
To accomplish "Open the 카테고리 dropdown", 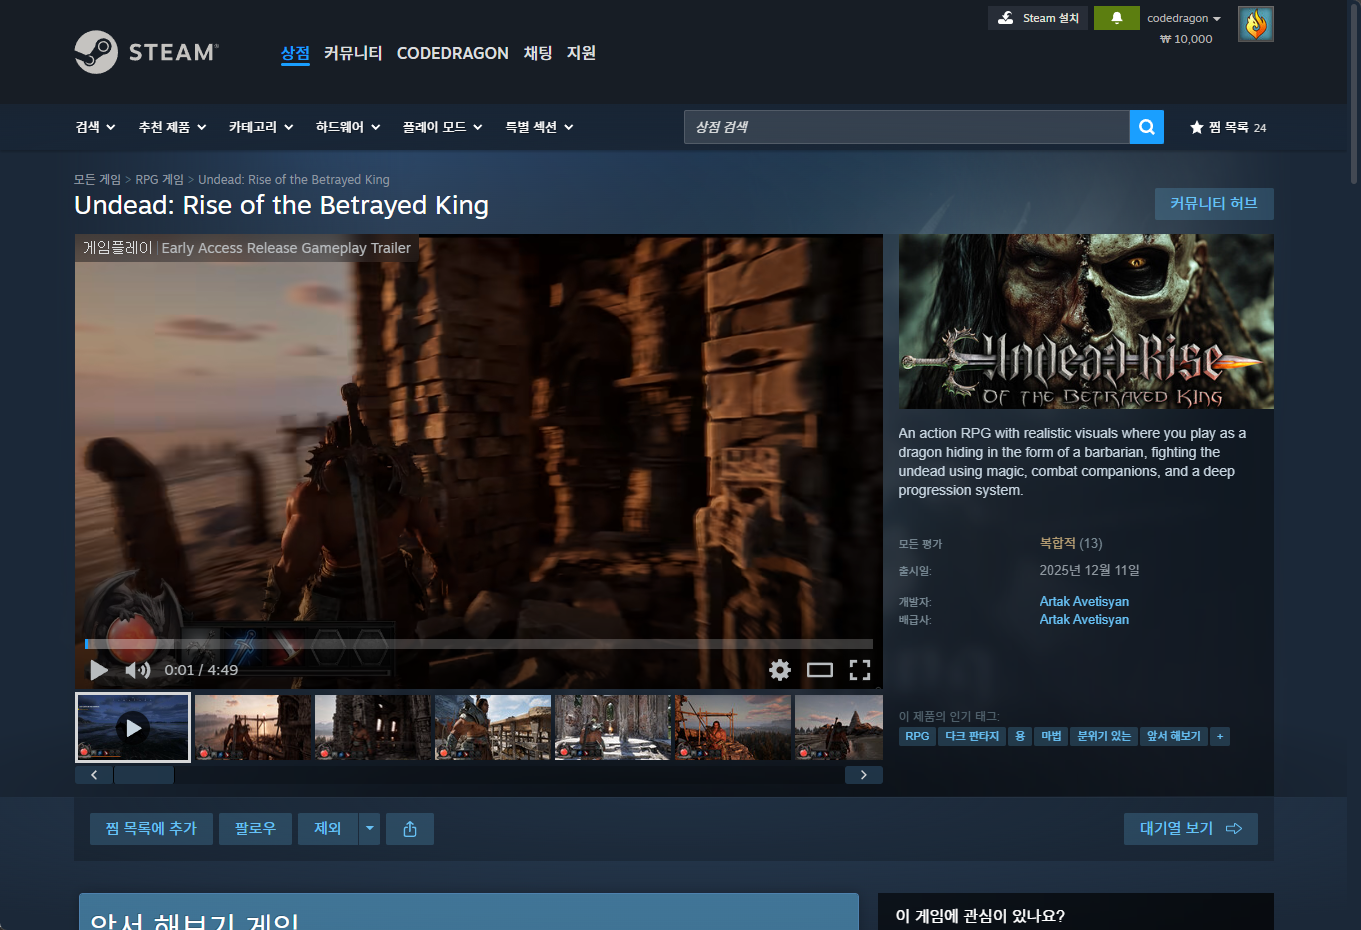I will [x=261, y=127].
